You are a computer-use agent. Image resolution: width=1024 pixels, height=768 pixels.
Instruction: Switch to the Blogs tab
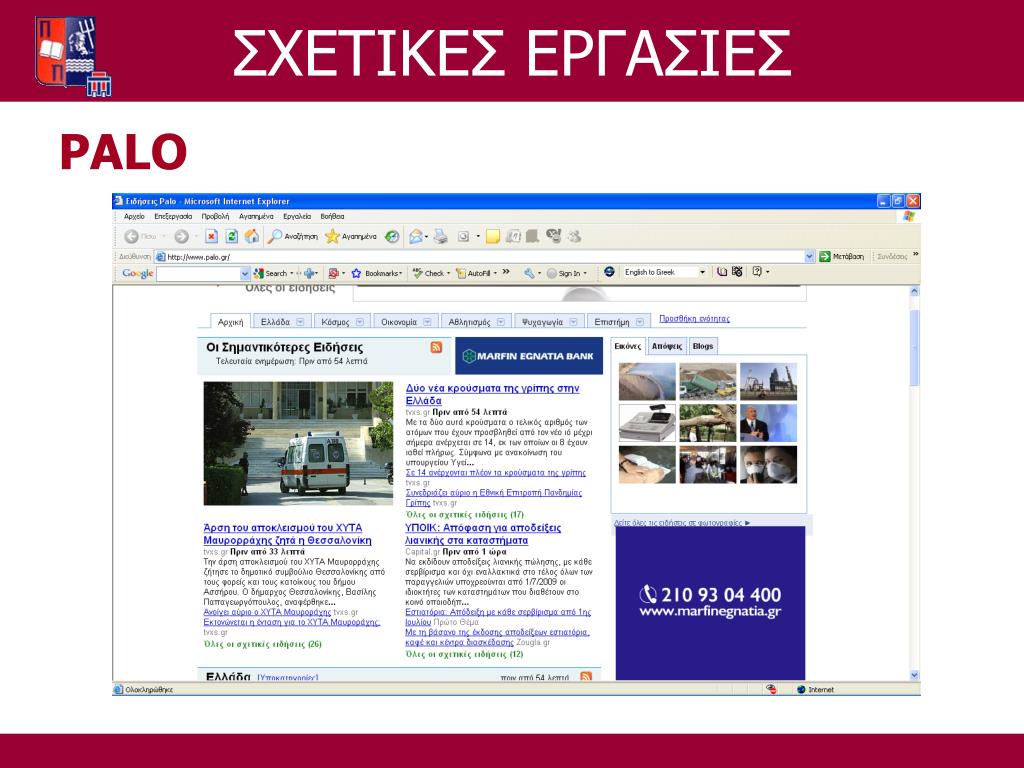(703, 346)
